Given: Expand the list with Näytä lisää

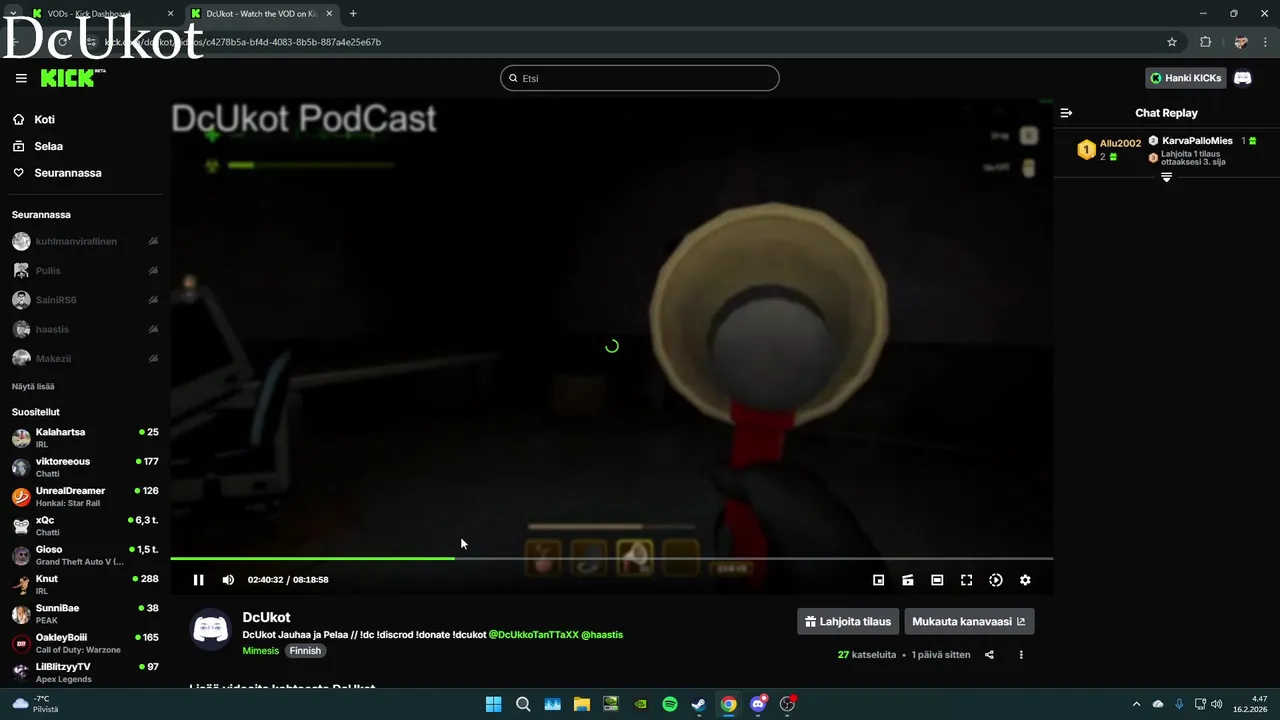Looking at the screenshot, I should tap(33, 386).
